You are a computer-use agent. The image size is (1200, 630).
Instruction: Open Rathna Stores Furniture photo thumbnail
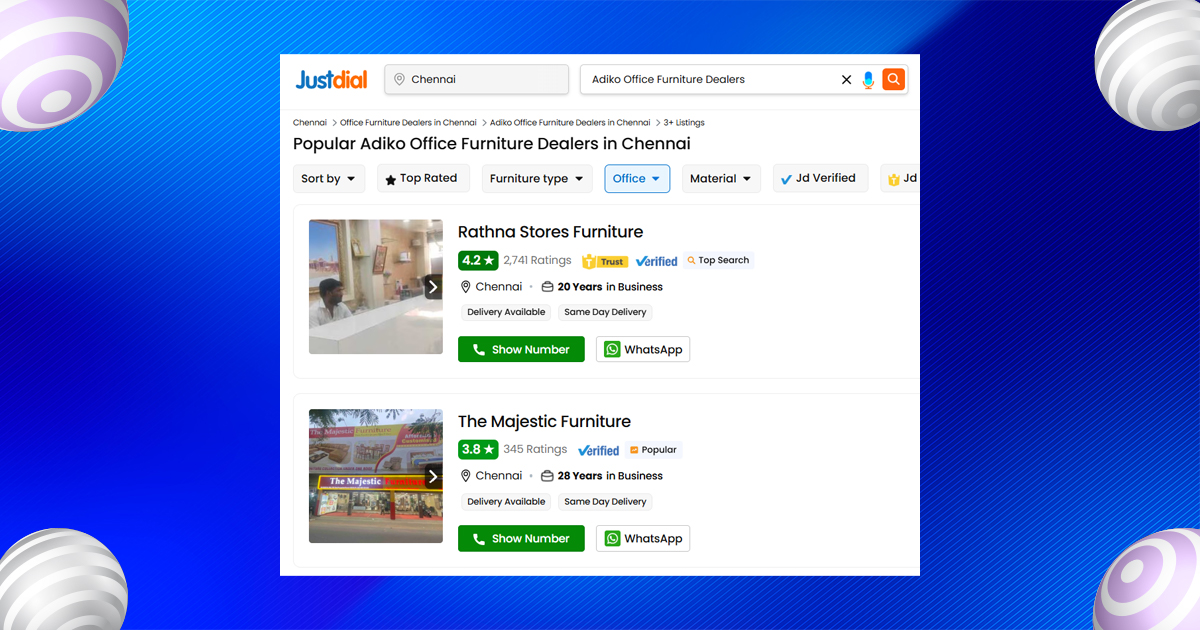(x=376, y=287)
